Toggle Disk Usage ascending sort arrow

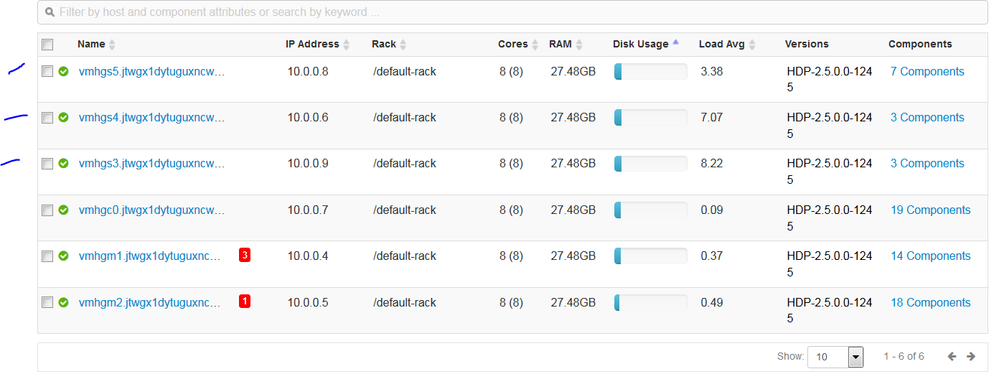tap(675, 42)
